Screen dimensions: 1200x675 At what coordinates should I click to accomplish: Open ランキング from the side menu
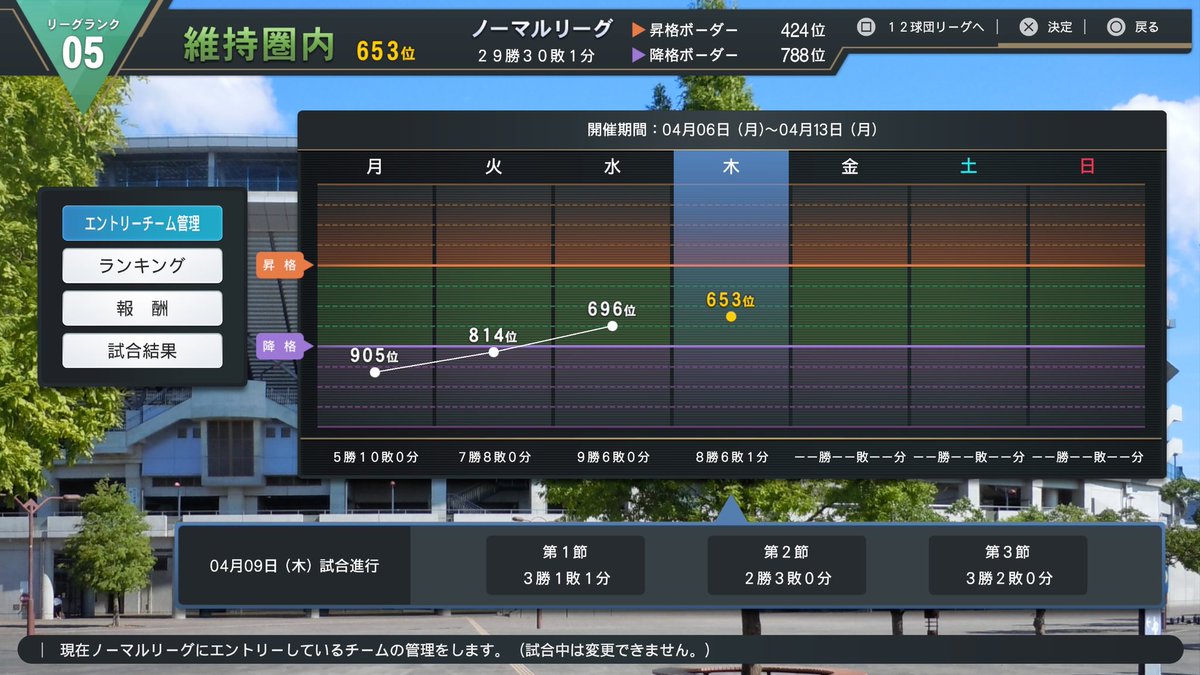[142, 265]
